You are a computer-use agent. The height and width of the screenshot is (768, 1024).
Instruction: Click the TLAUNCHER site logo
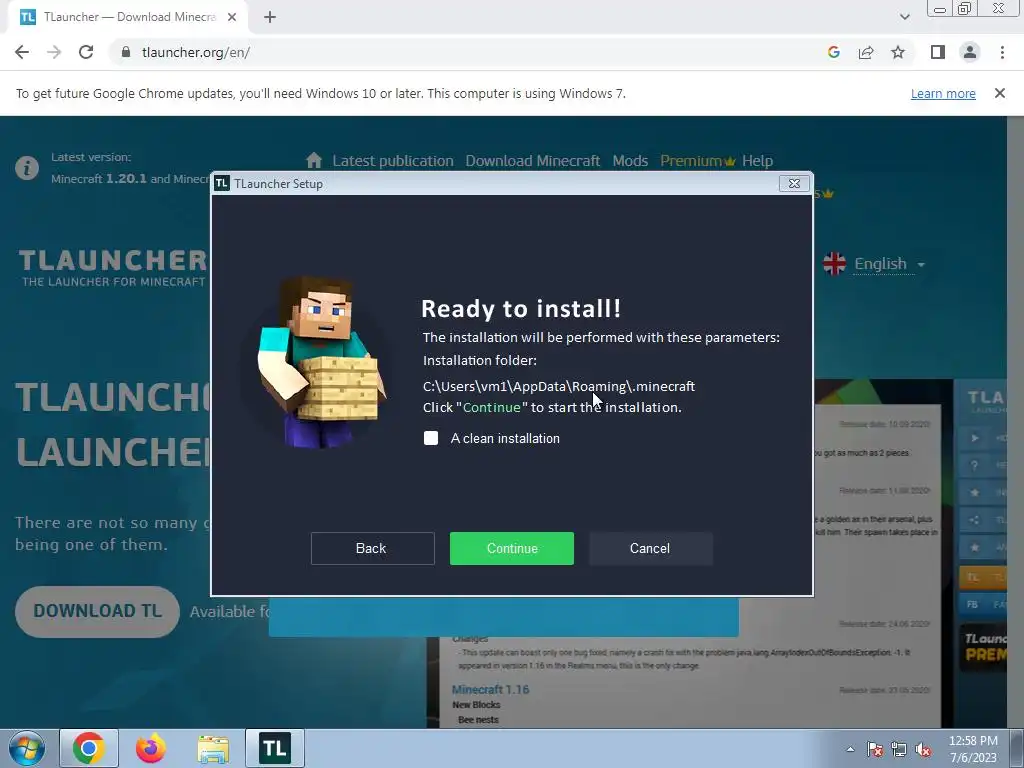click(112, 267)
